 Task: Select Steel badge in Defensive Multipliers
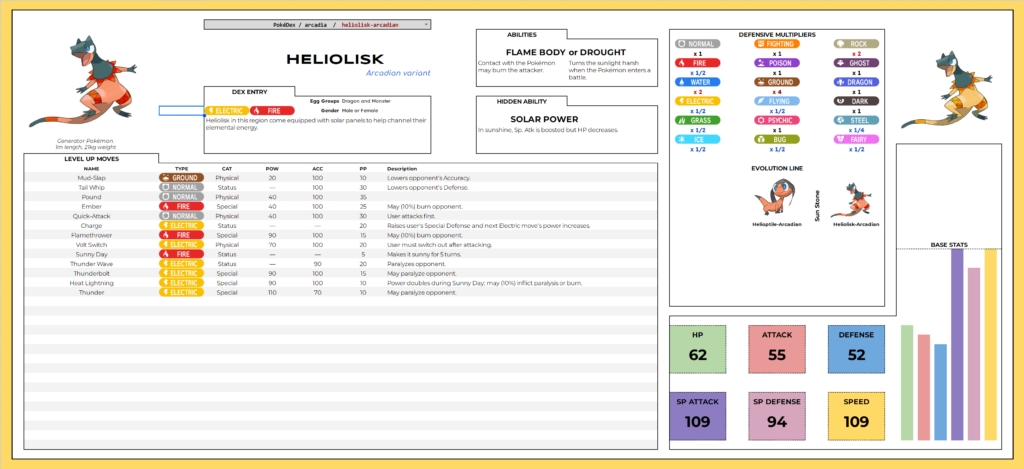point(856,120)
